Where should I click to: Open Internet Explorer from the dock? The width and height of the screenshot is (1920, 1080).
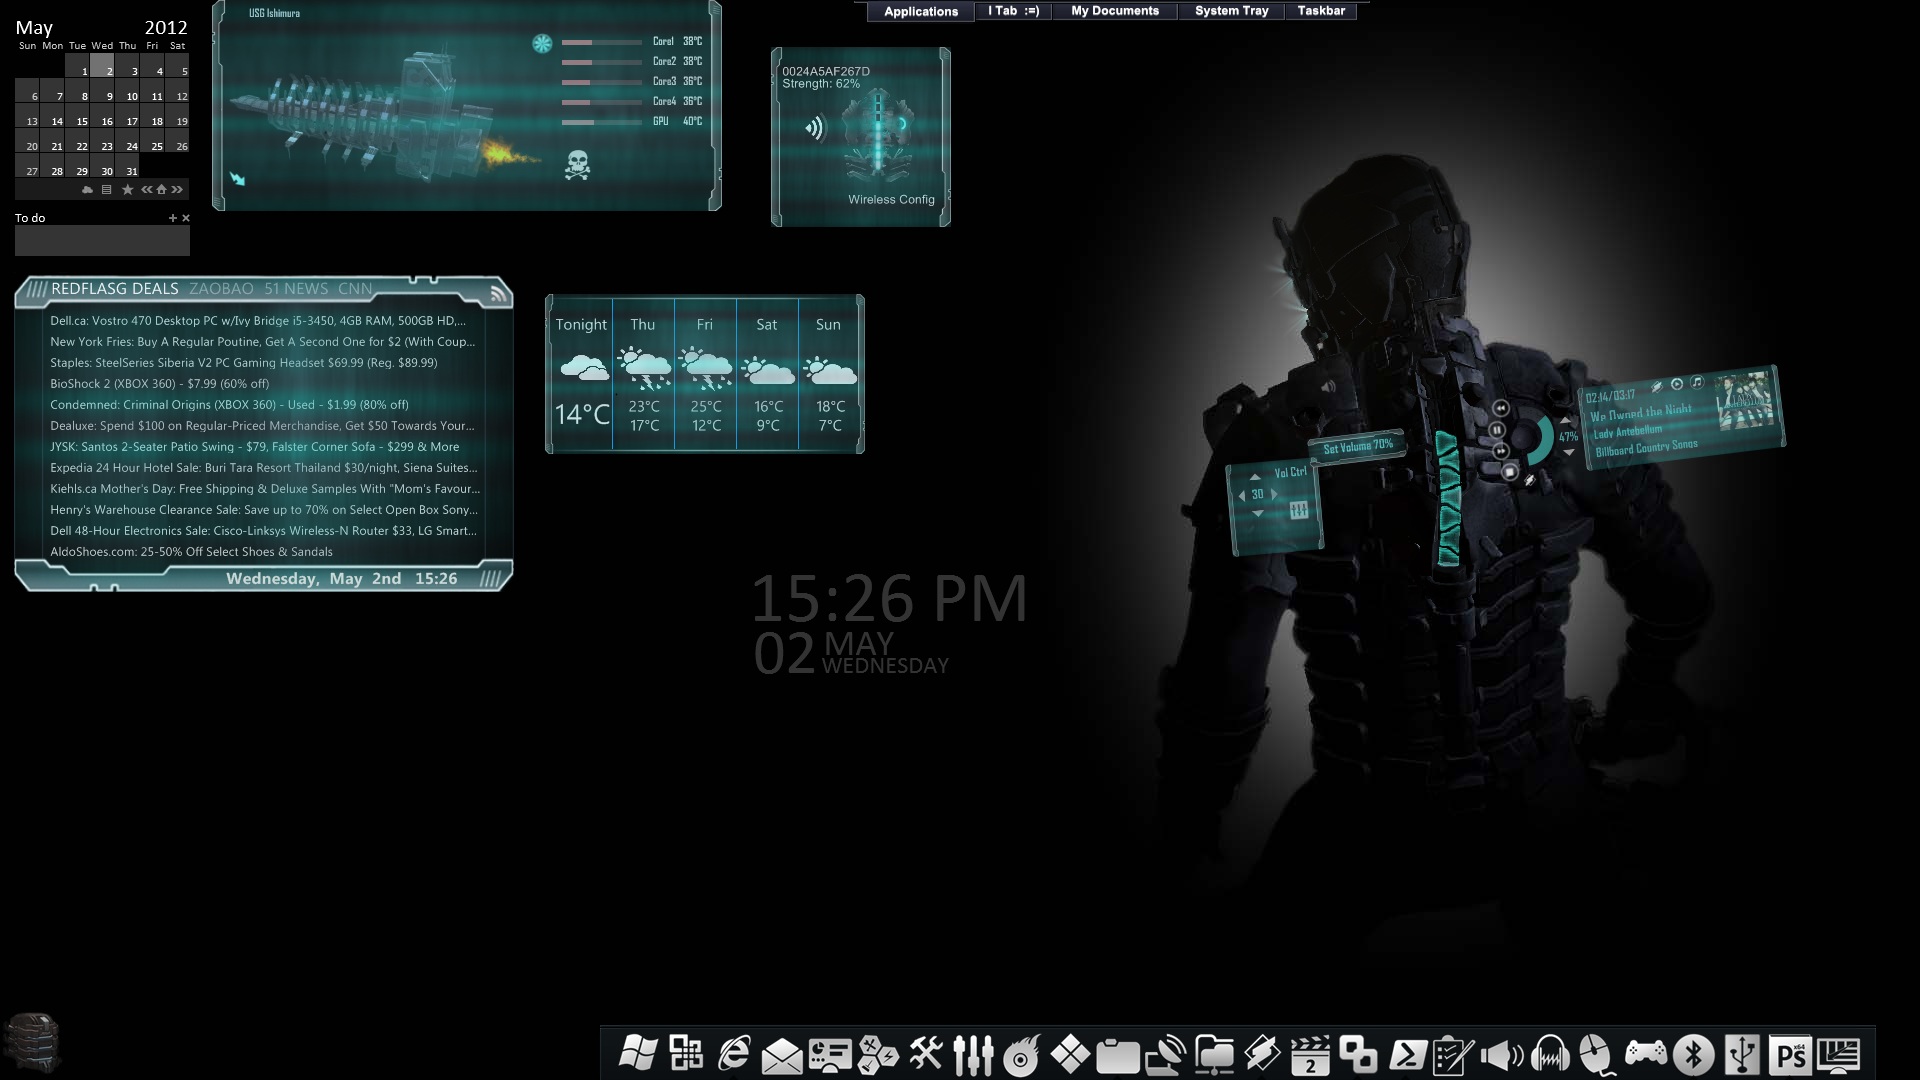(732, 1053)
